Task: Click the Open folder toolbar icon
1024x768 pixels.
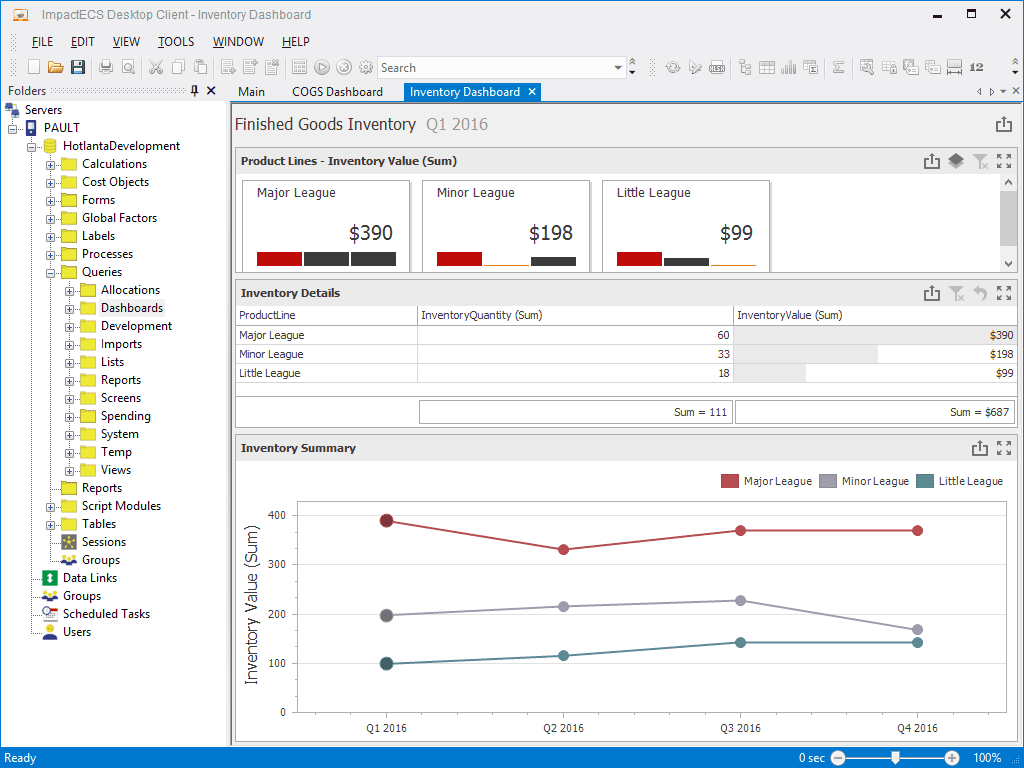Action: pos(56,67)
